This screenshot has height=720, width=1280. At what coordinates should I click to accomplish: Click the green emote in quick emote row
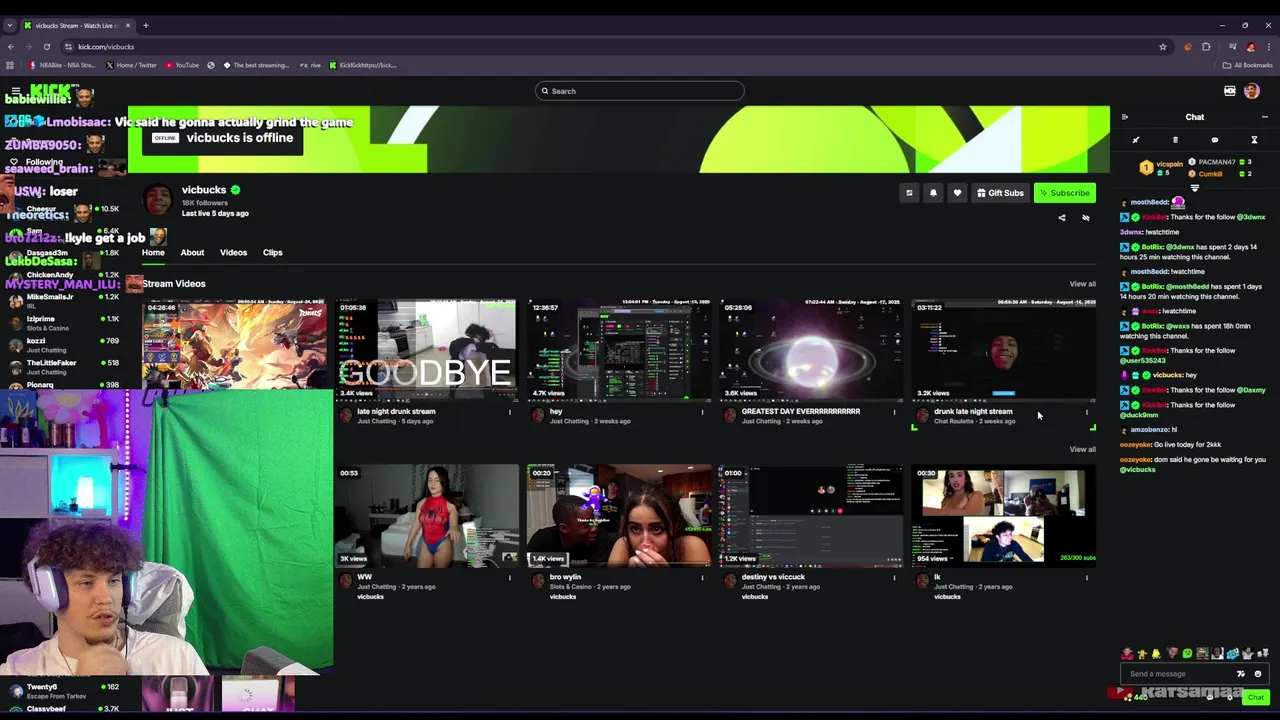tap(1187, 654)
